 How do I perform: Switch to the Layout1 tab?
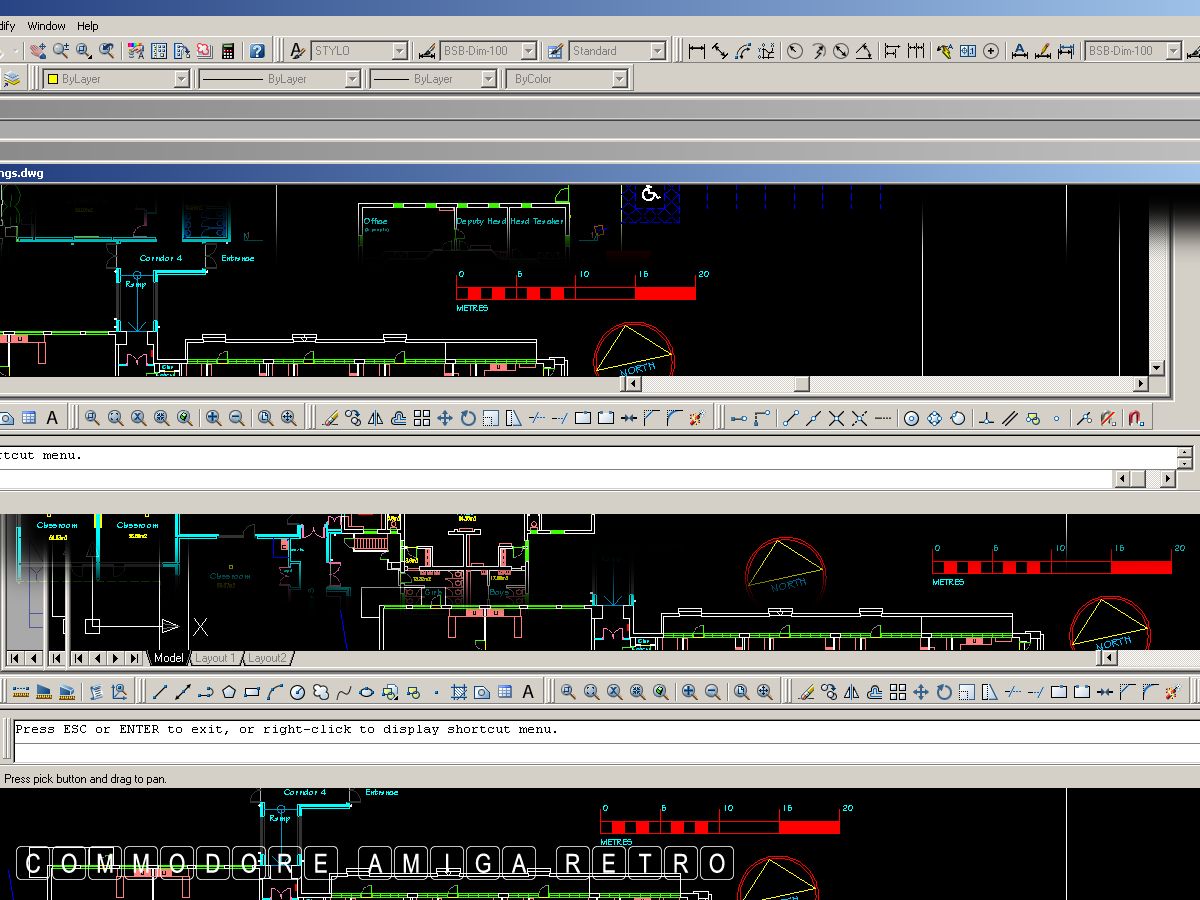pos(215,658)
